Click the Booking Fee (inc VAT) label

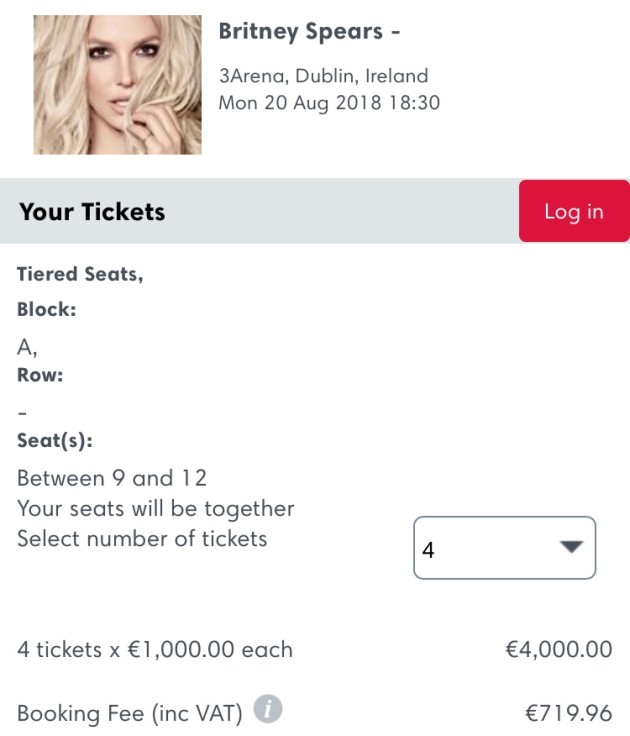(x=130, y=713)
